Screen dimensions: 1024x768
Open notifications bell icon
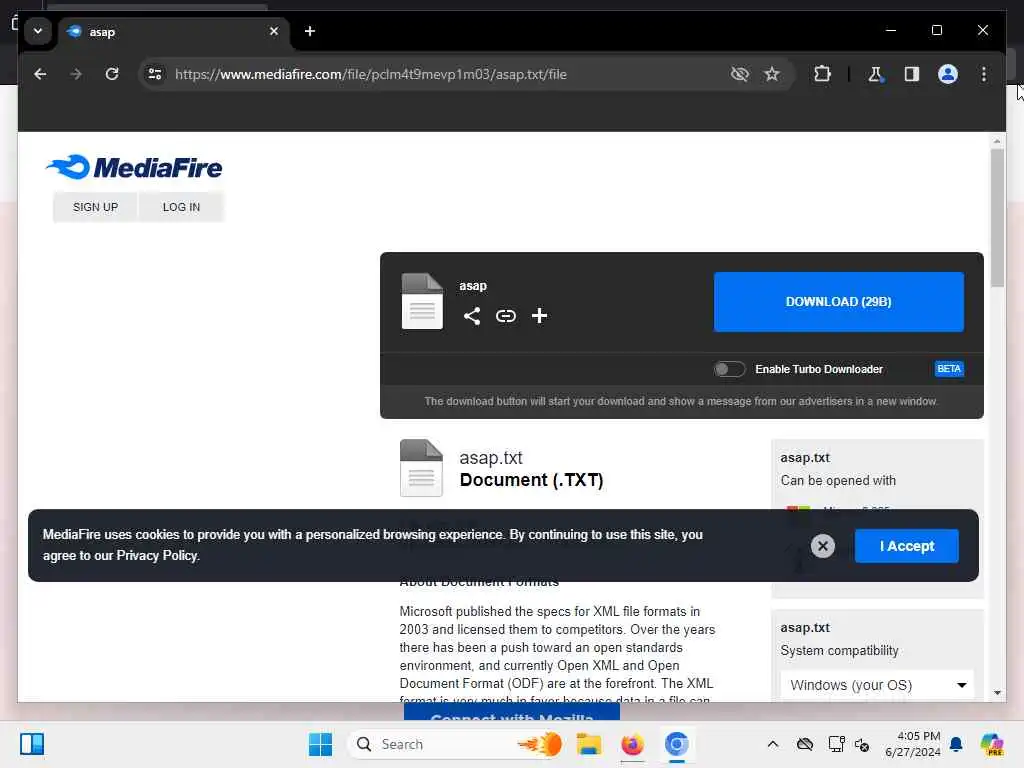pyautogui.click(x=956, y=744)
